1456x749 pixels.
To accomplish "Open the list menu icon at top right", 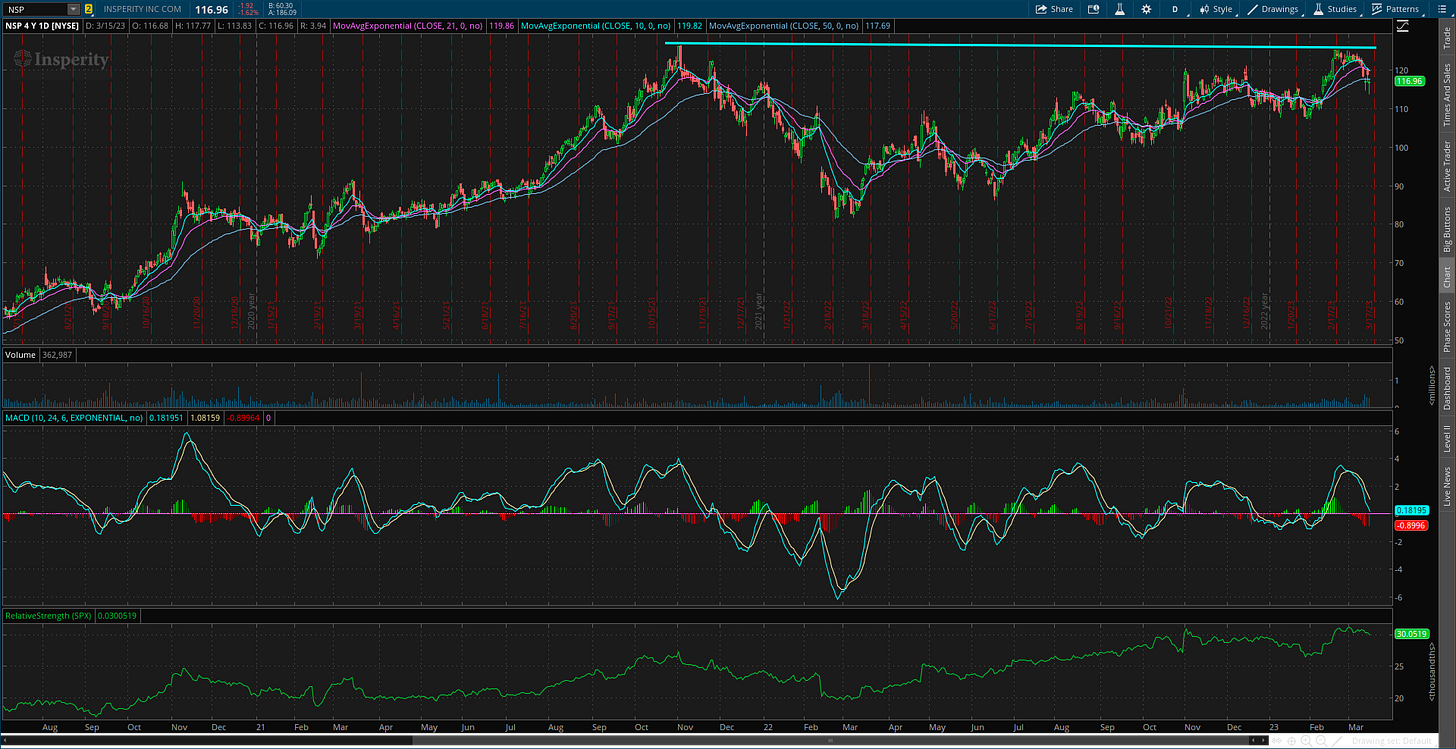I will point(1442,9).
